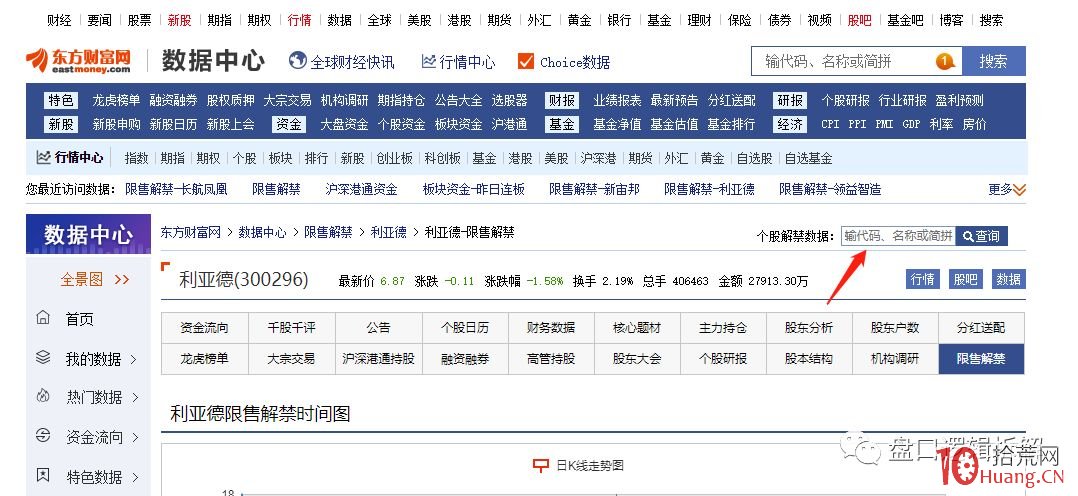Viewport: 1078px width, 496px height.
Task: Click the 特色数据 sidebar star icon
Action: (43, 475)
